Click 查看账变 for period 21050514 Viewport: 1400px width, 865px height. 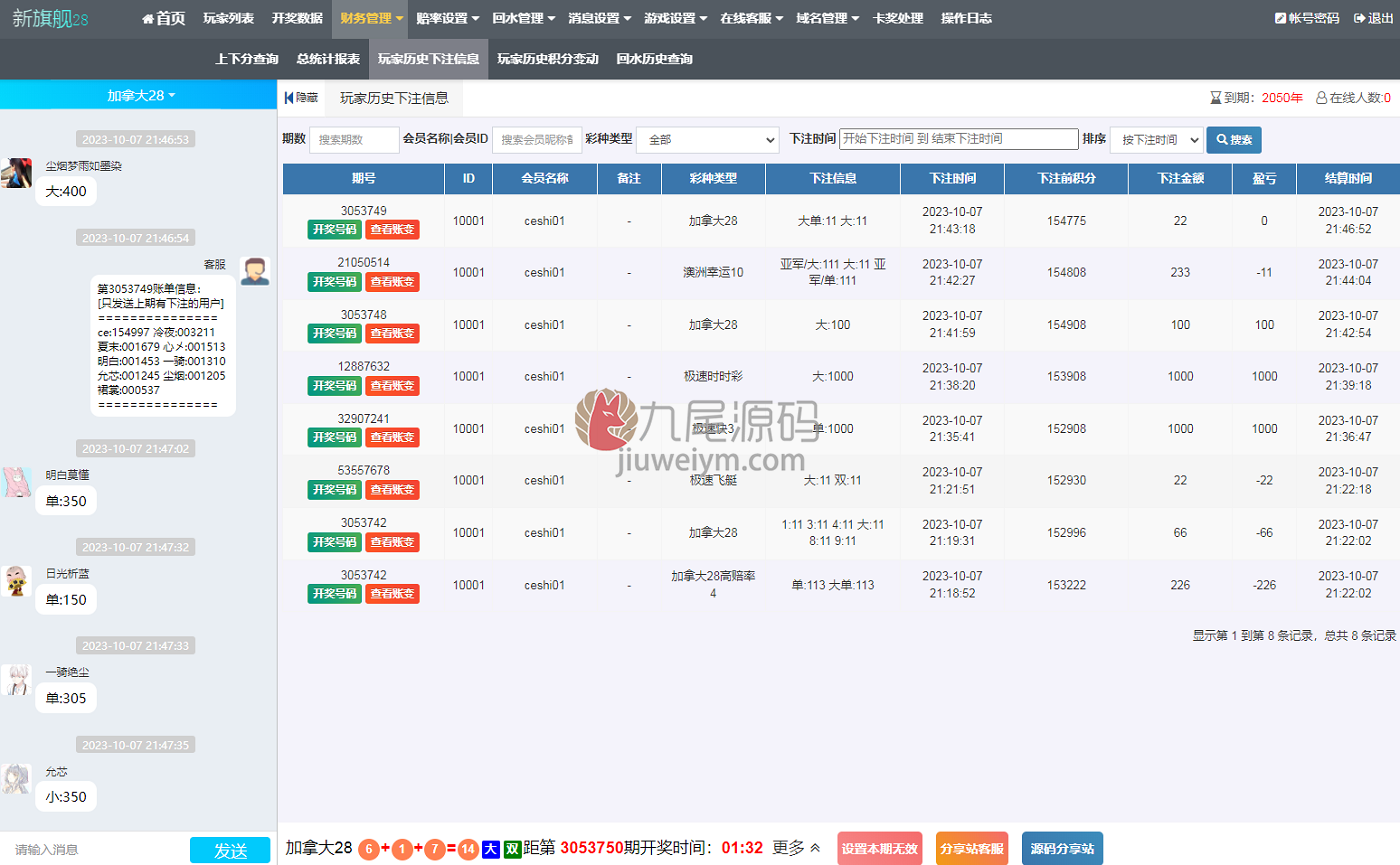[x=392, y=281]
